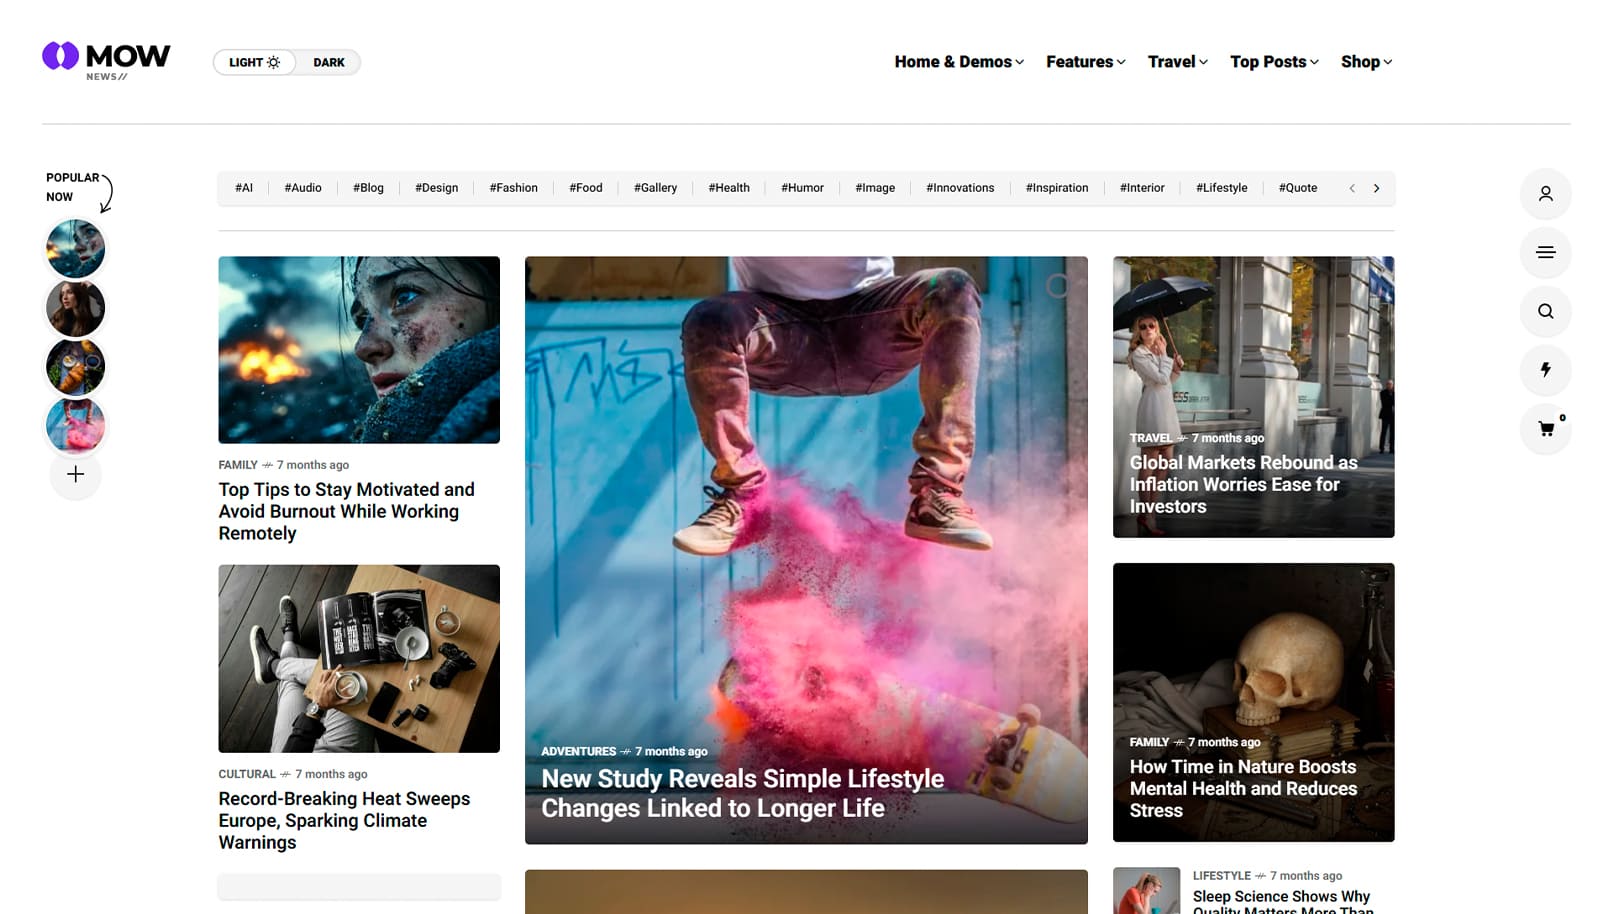Viewport: 1613px width, 914px height.
Task: Open the hamburger menu icon
Action: point(1545,252)
